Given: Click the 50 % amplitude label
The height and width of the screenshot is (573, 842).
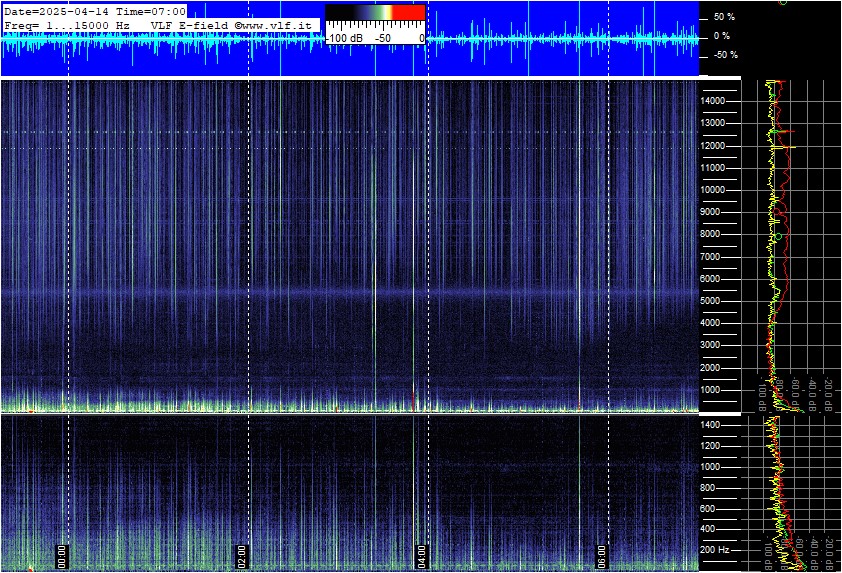Looking at the screenshot, I should click(724, 17).
